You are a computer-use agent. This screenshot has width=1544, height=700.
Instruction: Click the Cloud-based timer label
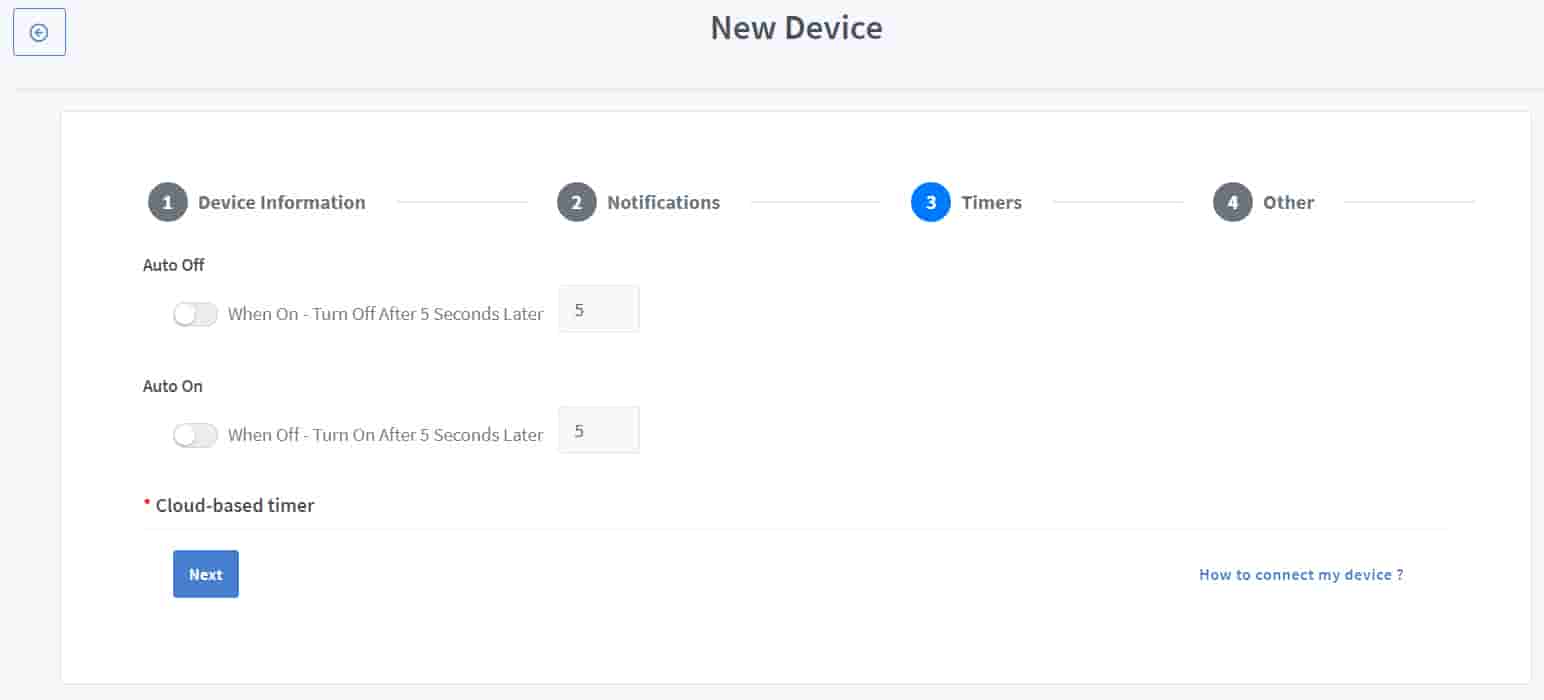(235, 506)
